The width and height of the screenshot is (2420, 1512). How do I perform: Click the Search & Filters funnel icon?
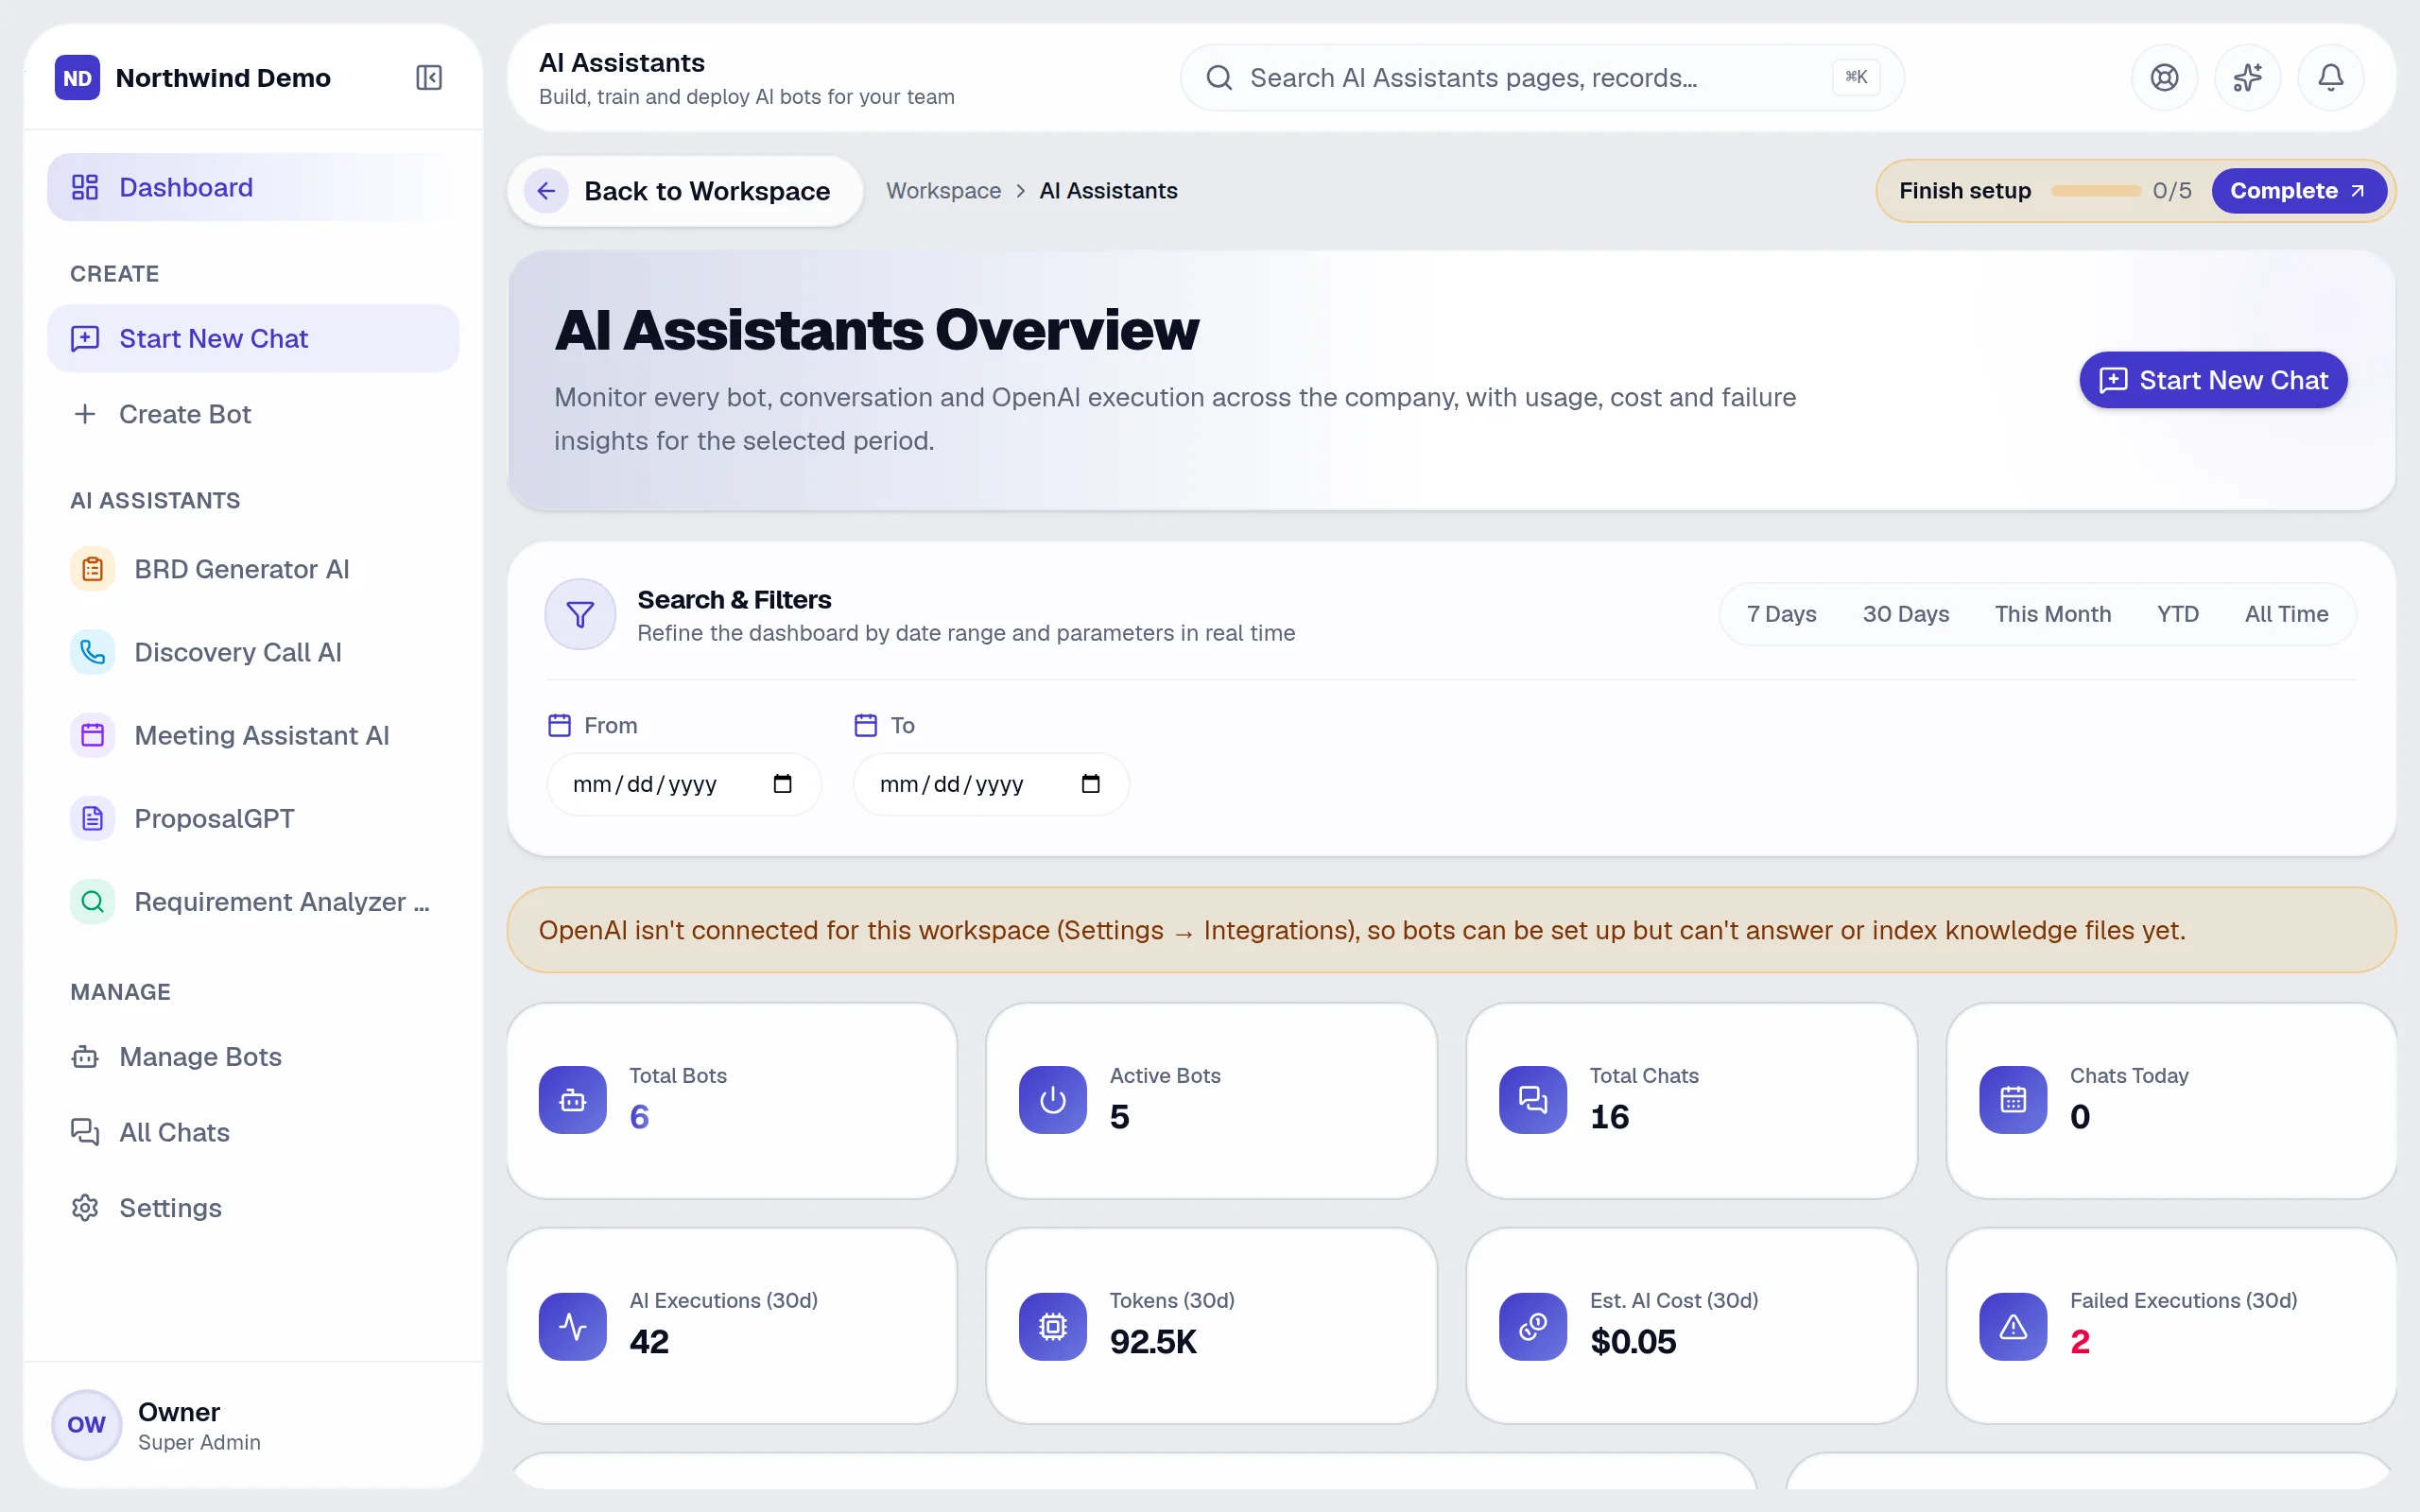click(580, 614)
